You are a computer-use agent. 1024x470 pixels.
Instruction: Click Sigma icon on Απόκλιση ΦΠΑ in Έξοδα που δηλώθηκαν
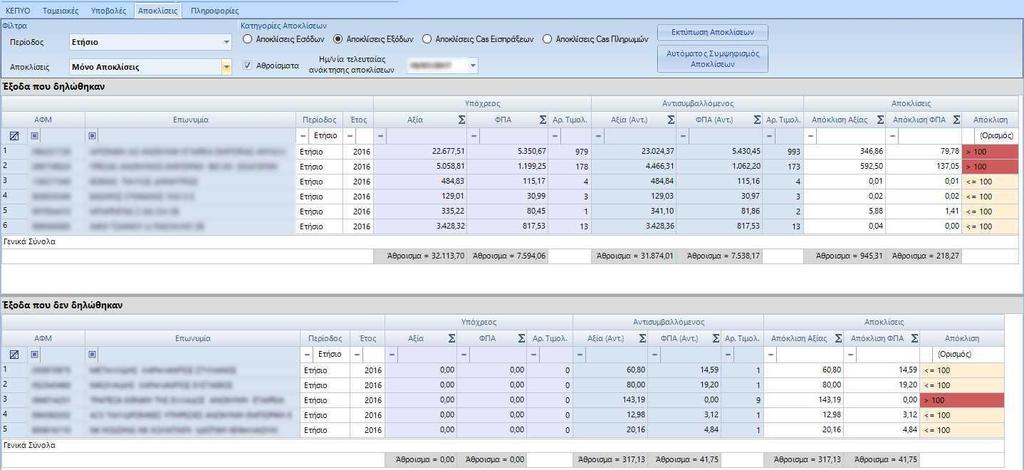click(x=956, y=120)
